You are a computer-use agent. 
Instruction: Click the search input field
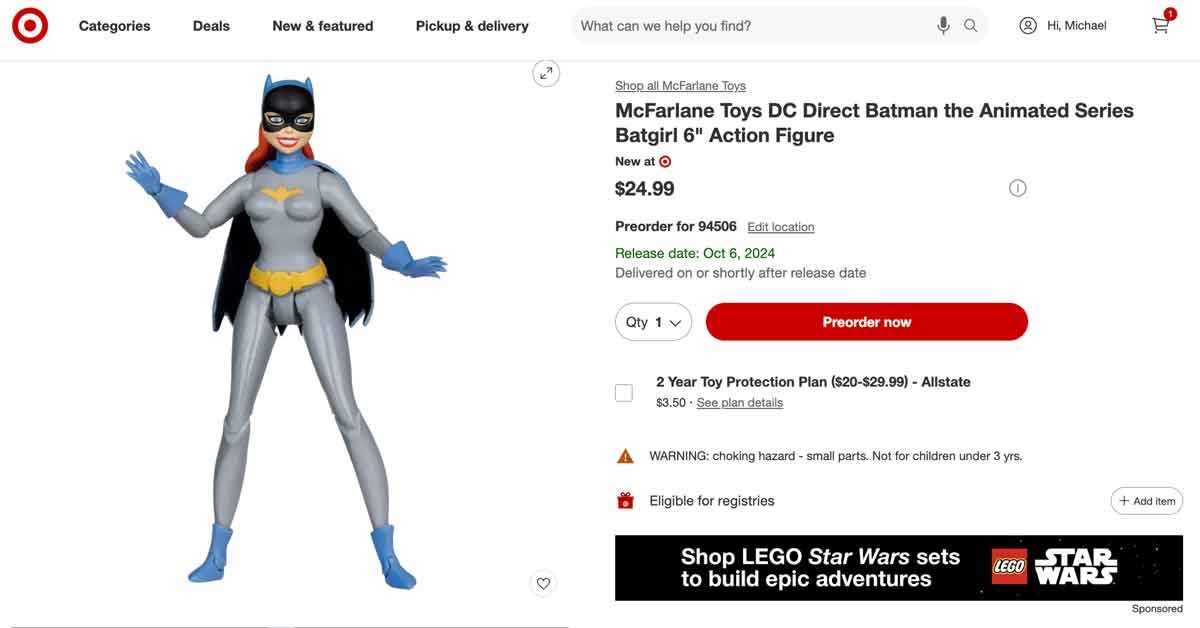(x=750, y=26)
